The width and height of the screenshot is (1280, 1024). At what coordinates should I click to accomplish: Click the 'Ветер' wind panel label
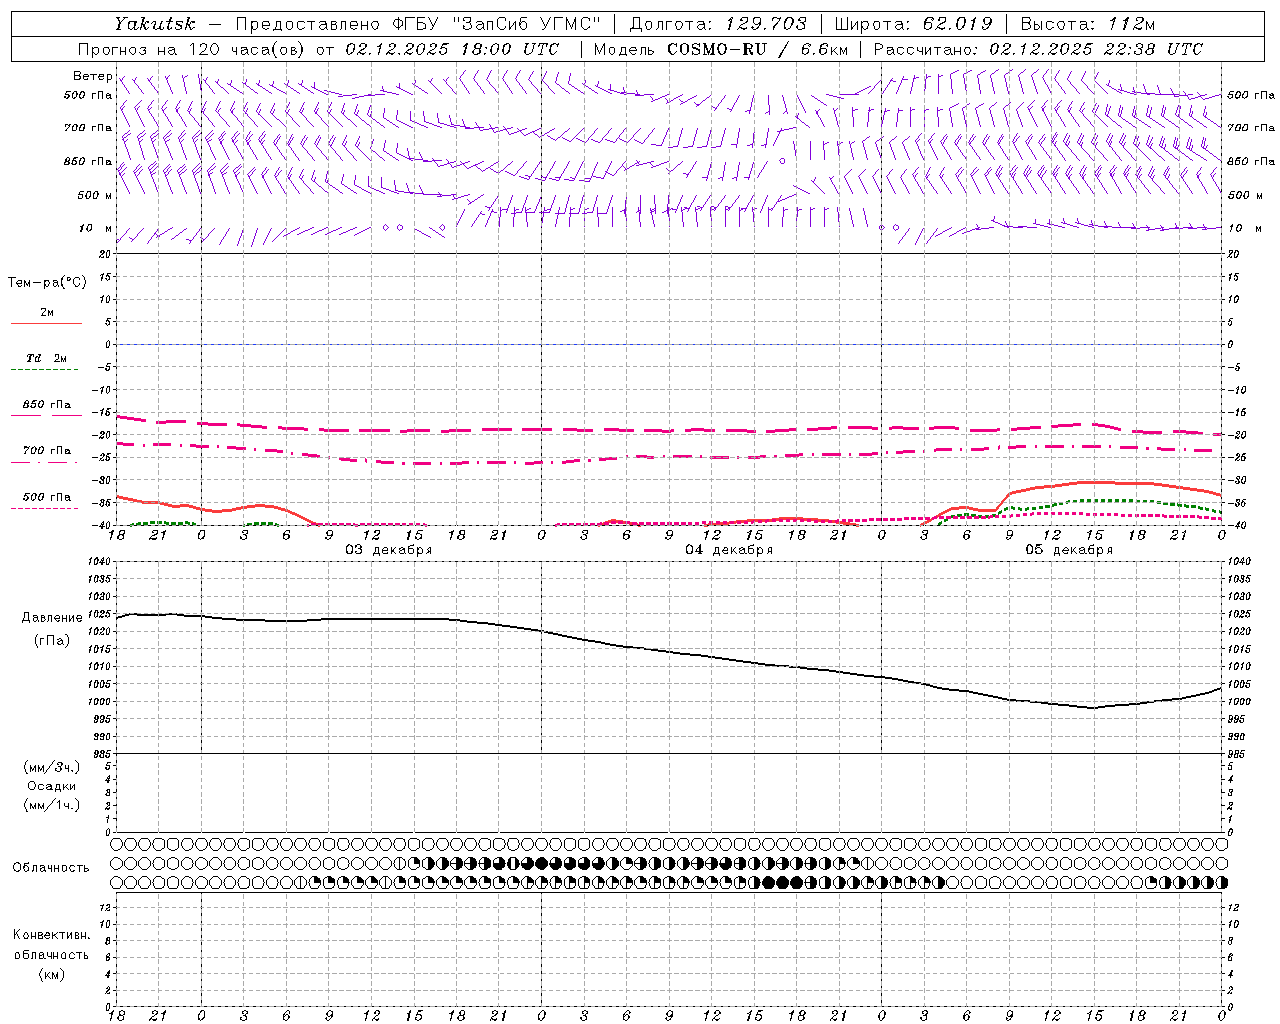pos(92,76)
